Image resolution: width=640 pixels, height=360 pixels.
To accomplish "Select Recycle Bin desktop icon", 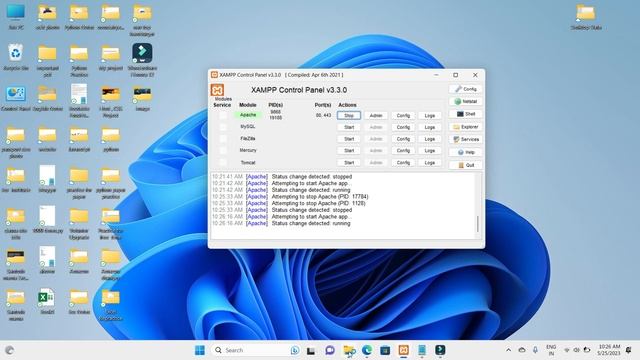I will tap(16, 58).
